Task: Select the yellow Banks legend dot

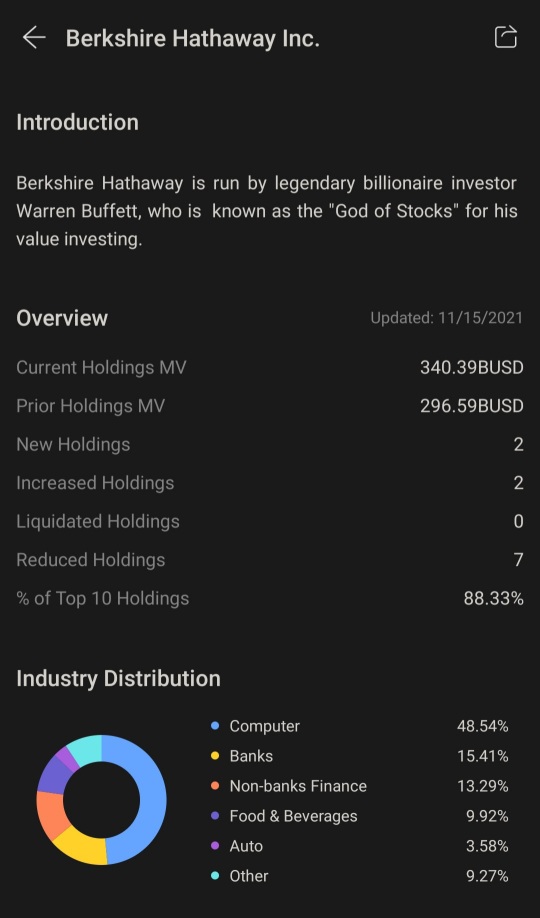Action: (215, 756)
